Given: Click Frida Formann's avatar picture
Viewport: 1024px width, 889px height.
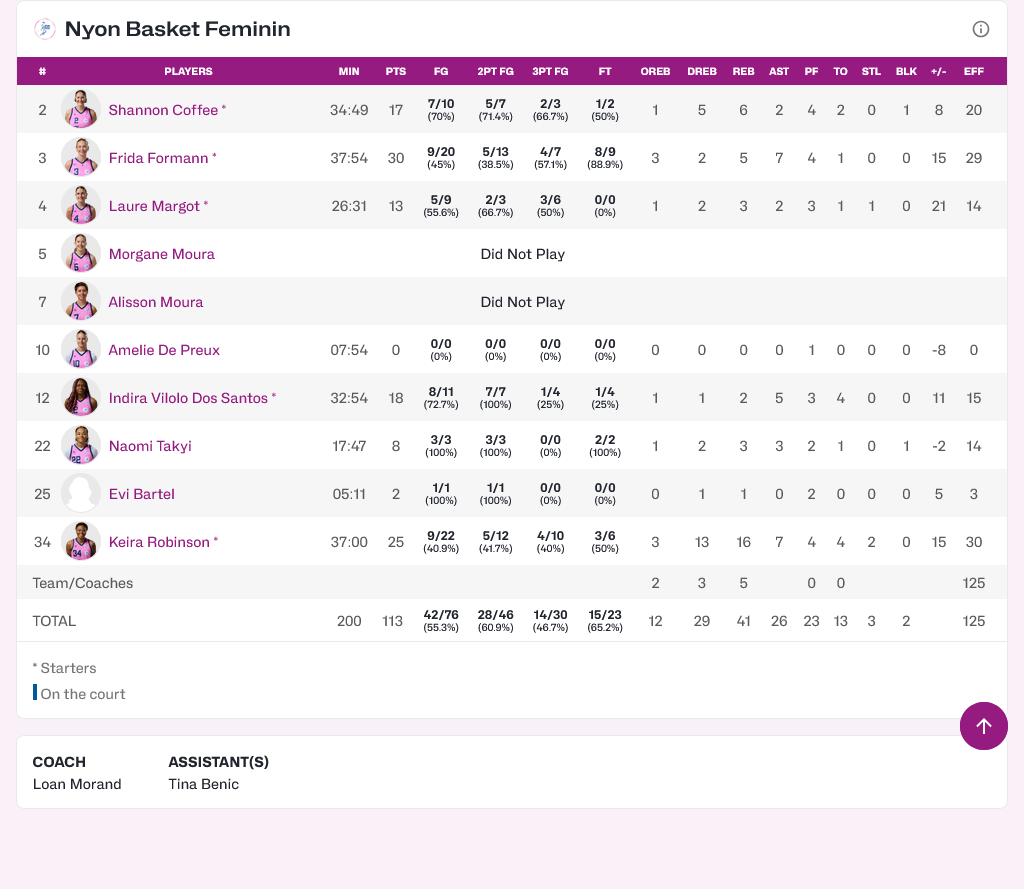Looking at the screenshot, I should tap(81, 158).
